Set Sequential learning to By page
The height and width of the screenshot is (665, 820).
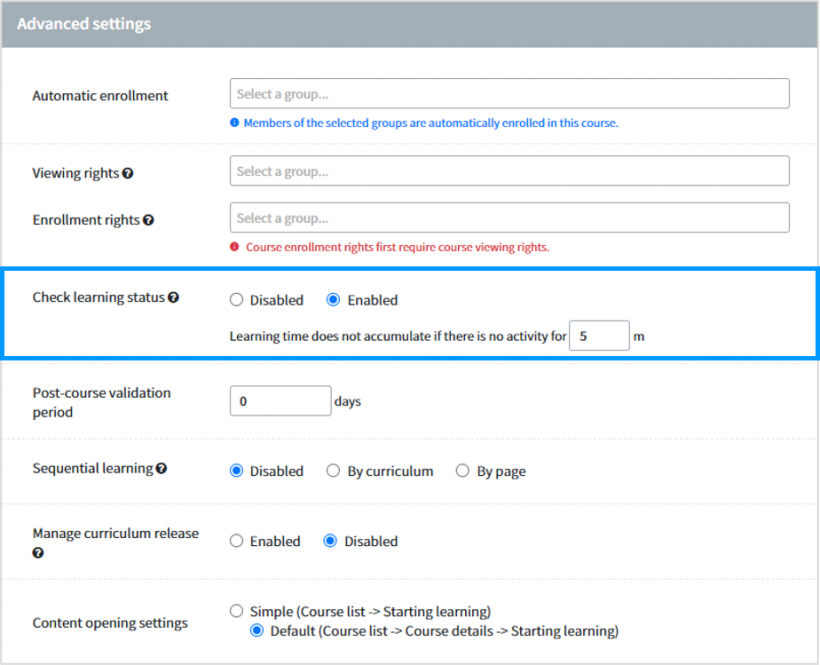point(462,470)
